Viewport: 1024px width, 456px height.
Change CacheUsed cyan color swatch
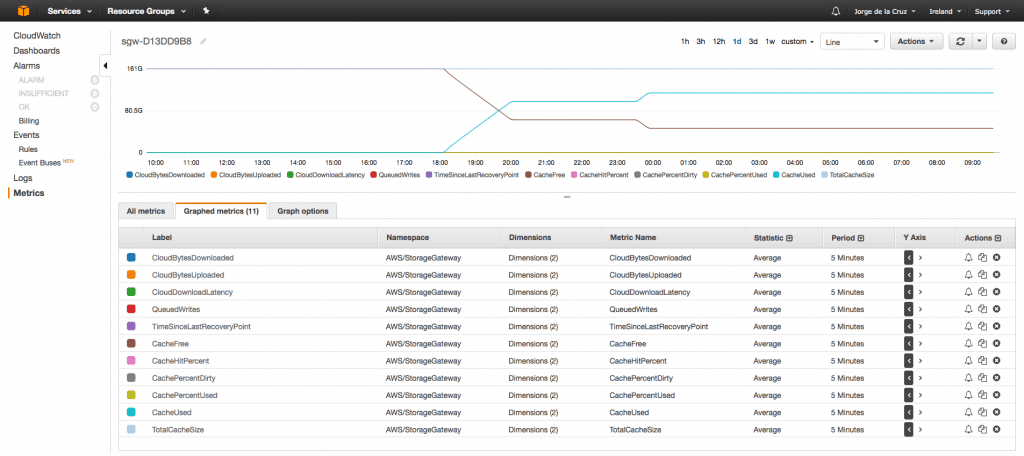click(131, 412)
